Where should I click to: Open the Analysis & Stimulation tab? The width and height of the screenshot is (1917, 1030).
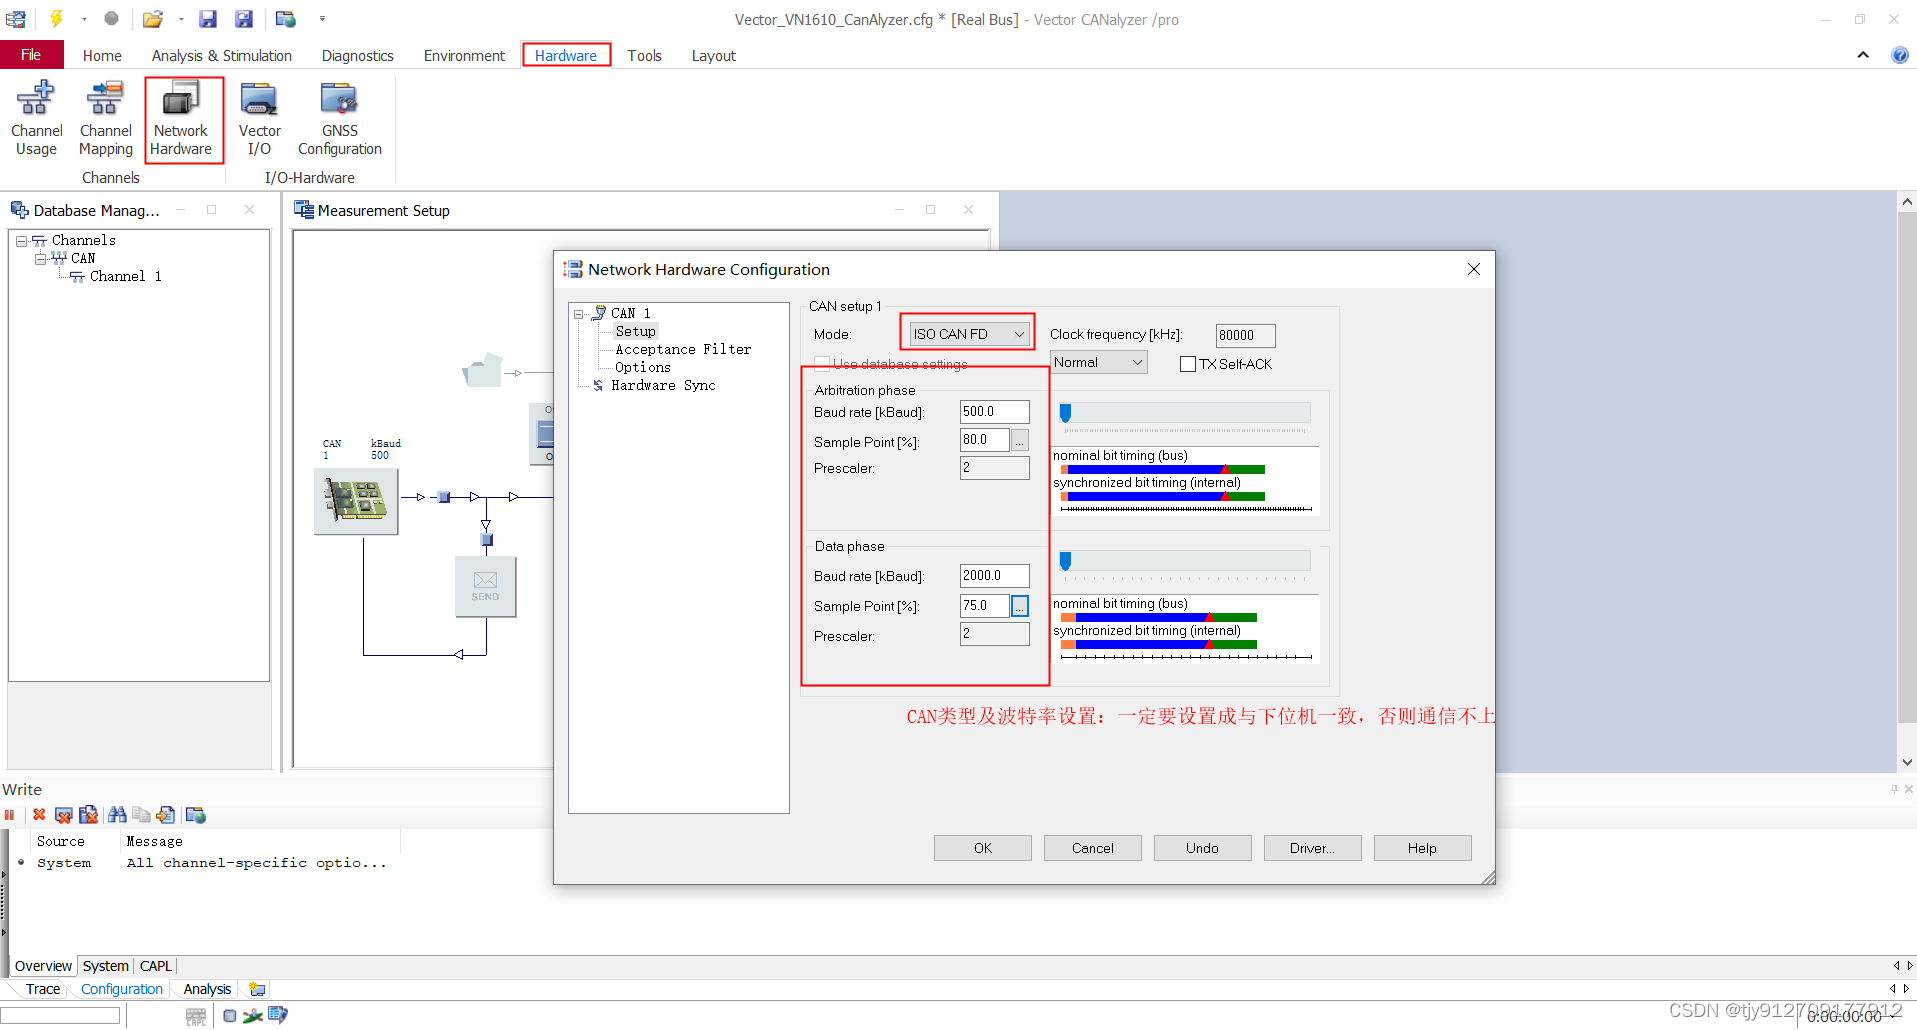(x=222, y=56)
